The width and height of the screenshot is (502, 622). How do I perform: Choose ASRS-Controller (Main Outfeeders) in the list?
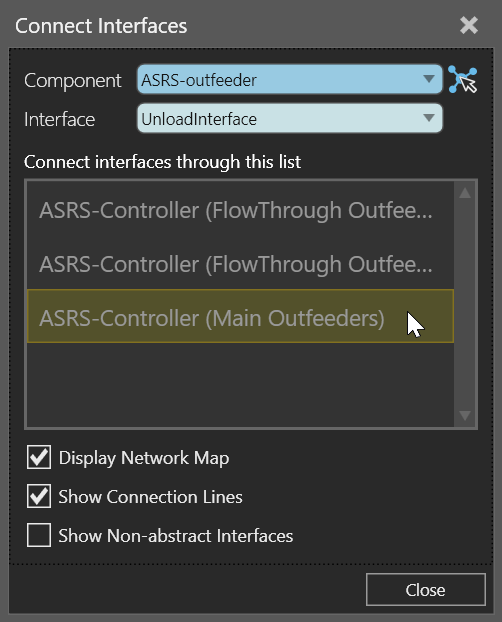(x=240, y=316)
